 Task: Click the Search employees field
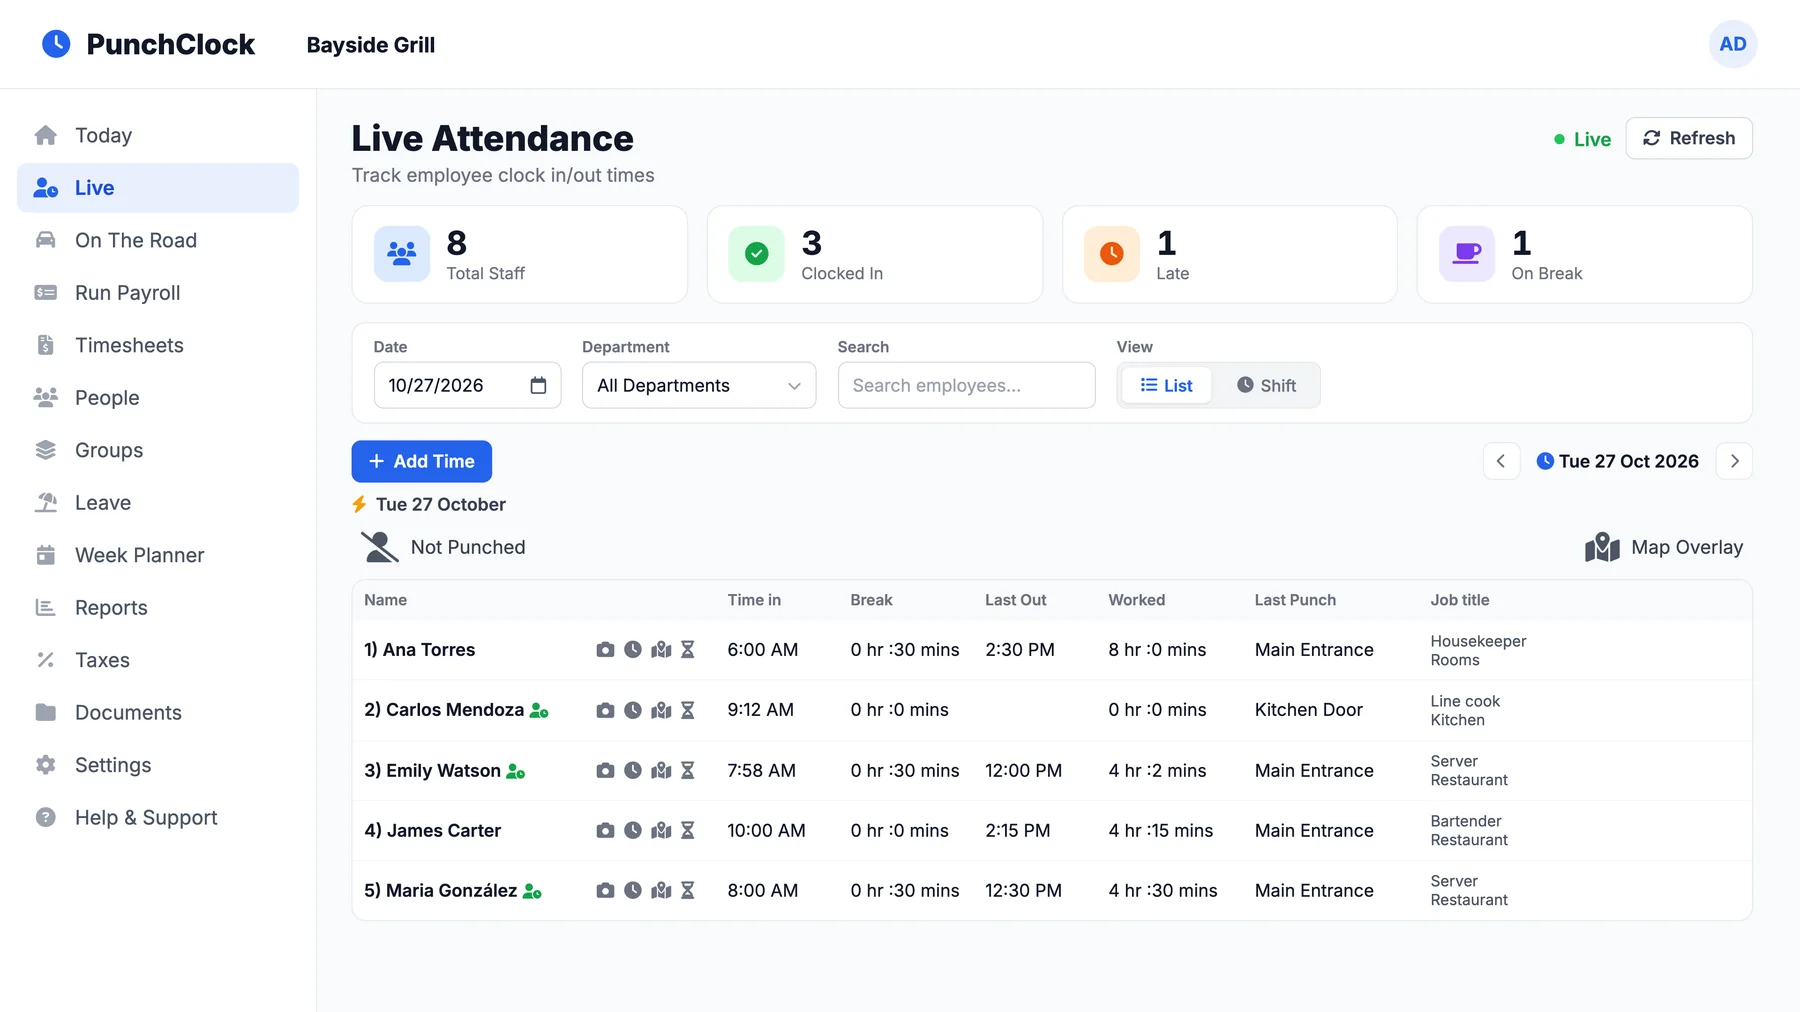(x=967, y=386)
